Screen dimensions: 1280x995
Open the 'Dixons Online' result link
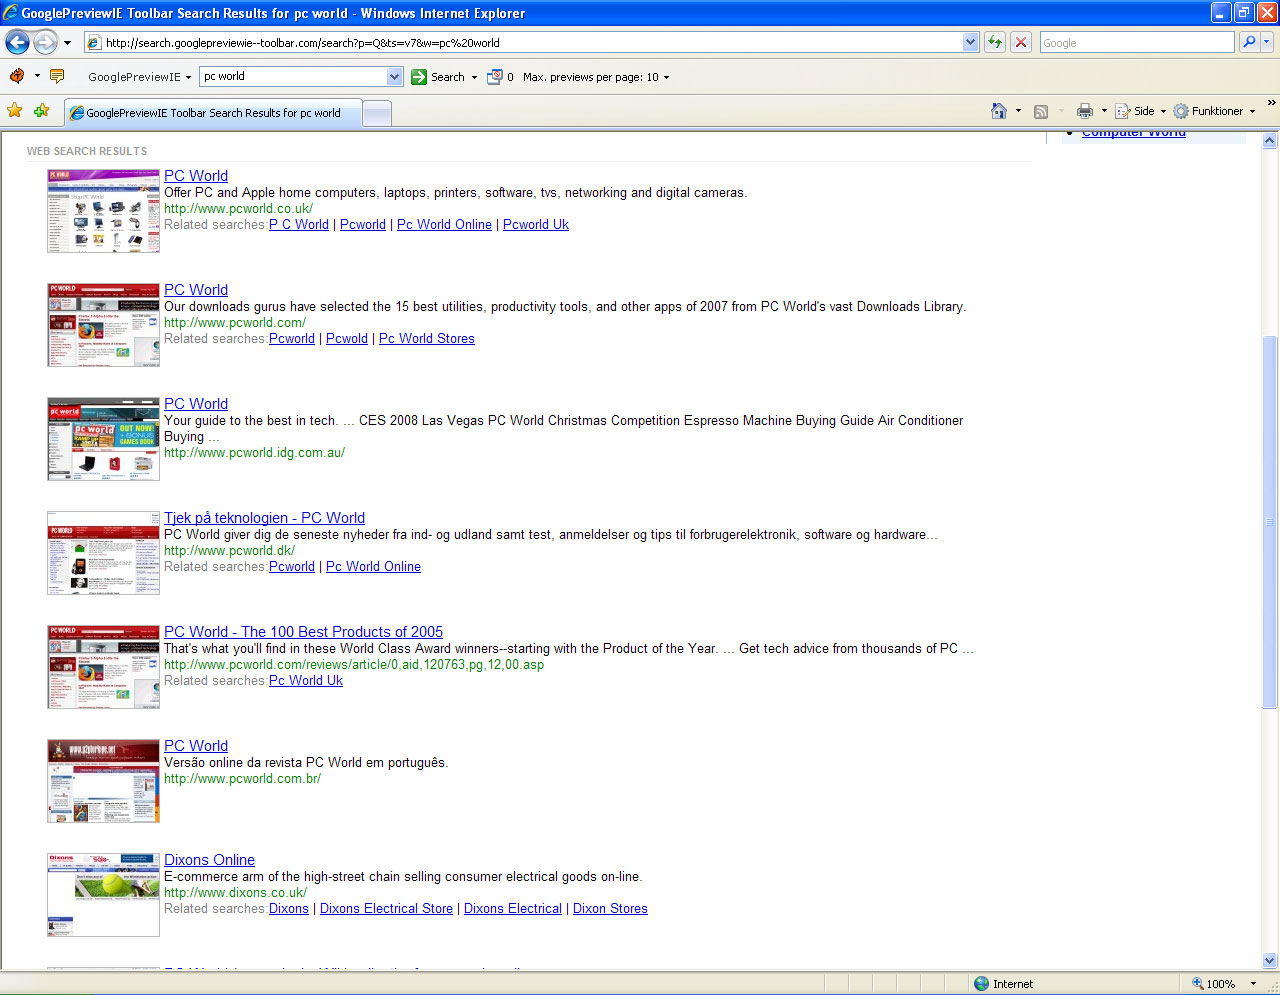coord(209,860)
